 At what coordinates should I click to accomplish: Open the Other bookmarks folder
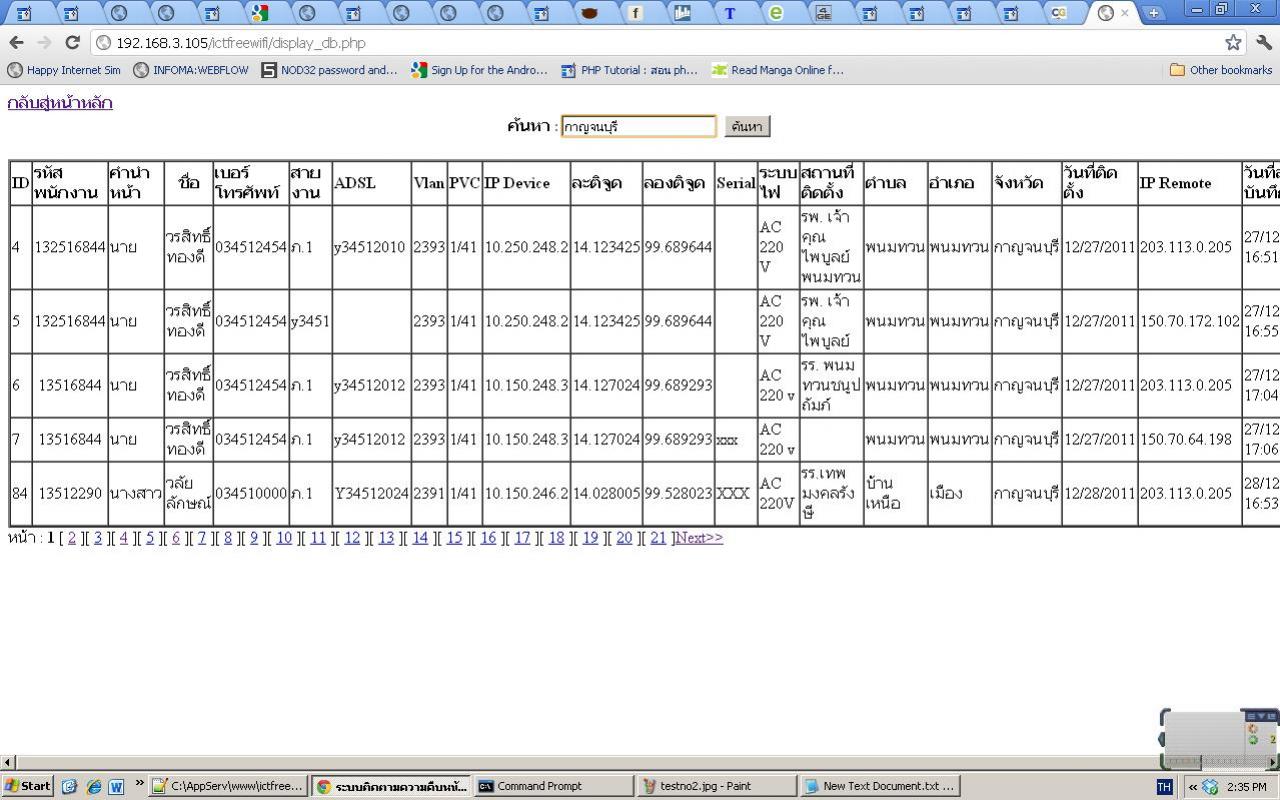point(1221,70)
